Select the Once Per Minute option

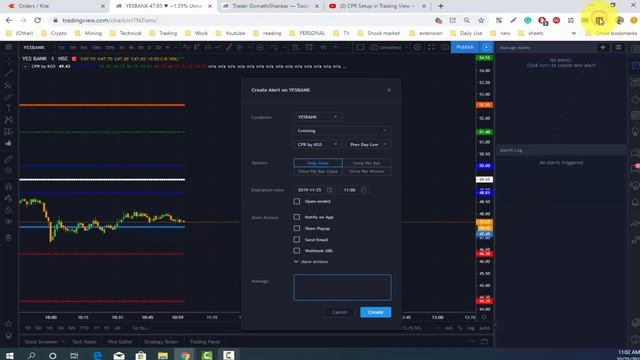coord(367,171)
